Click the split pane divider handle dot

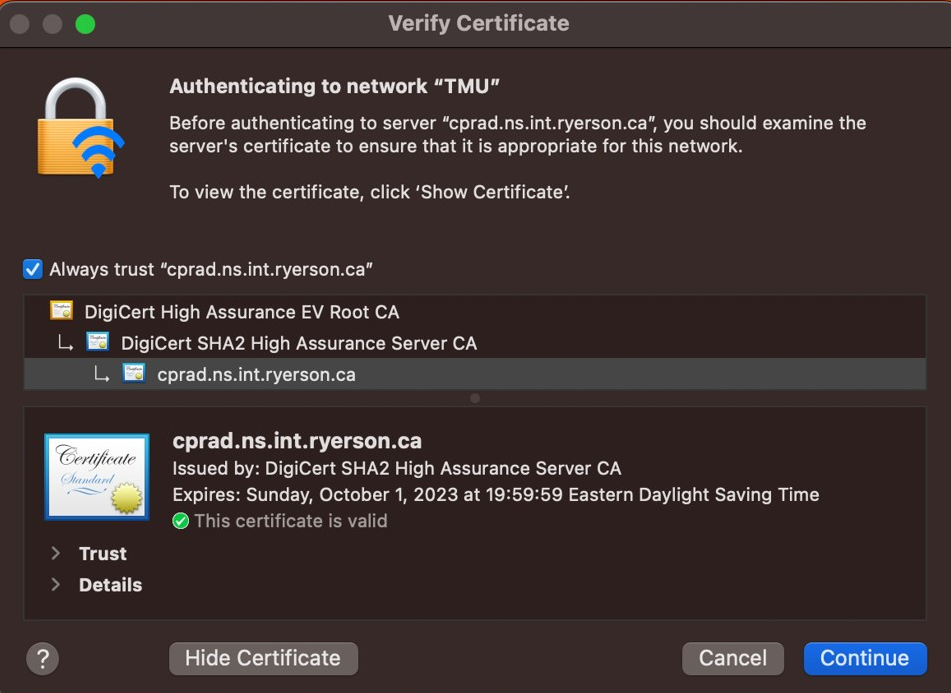[475, 398]
